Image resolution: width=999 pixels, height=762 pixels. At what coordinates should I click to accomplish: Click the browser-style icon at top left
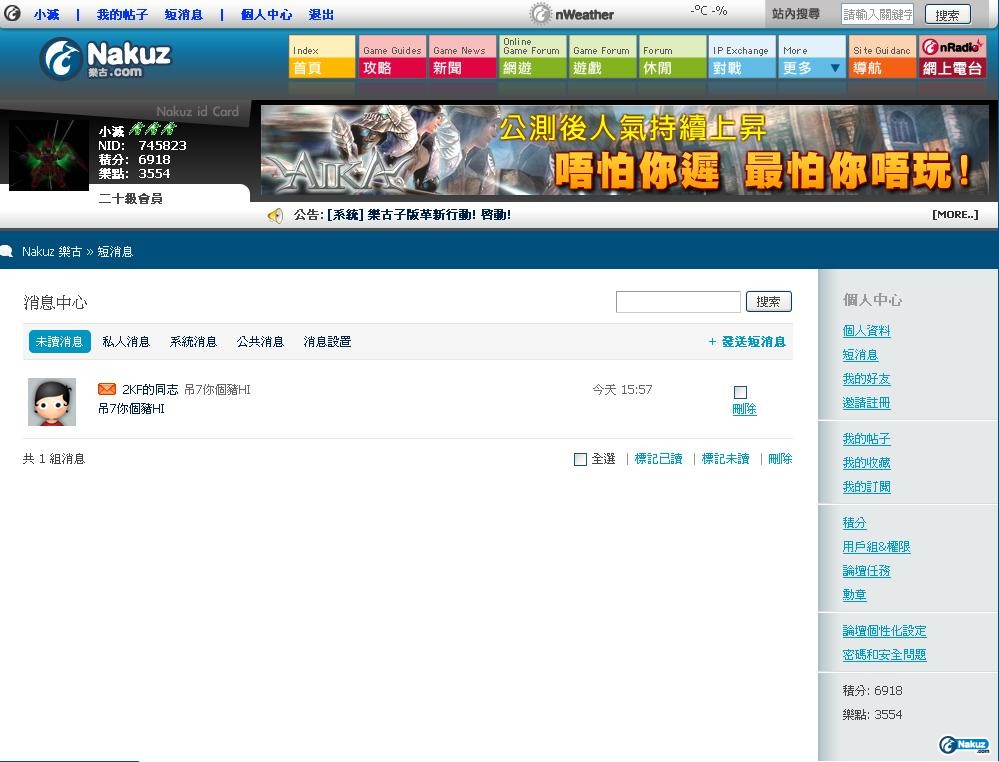12,14
